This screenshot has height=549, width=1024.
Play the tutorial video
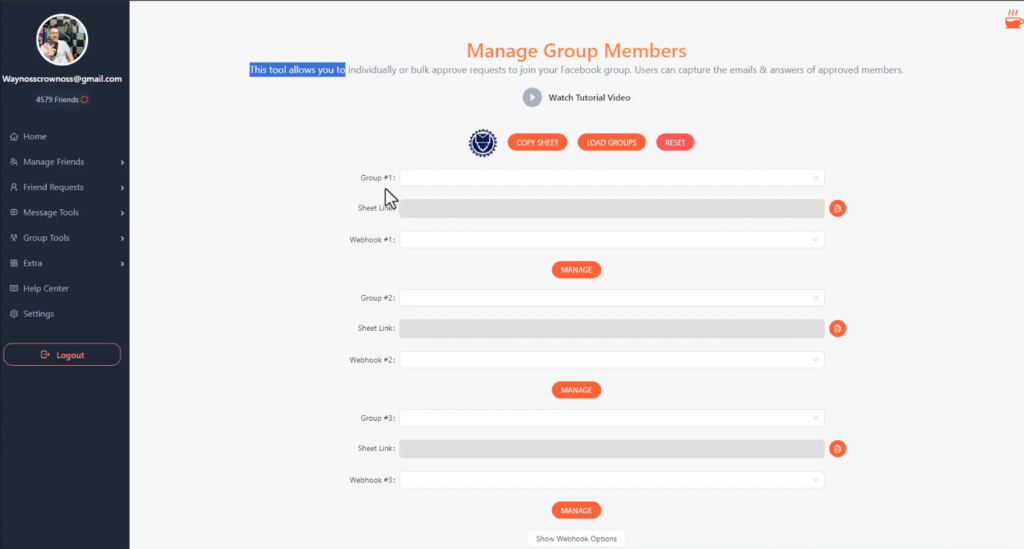coord(532,97)
